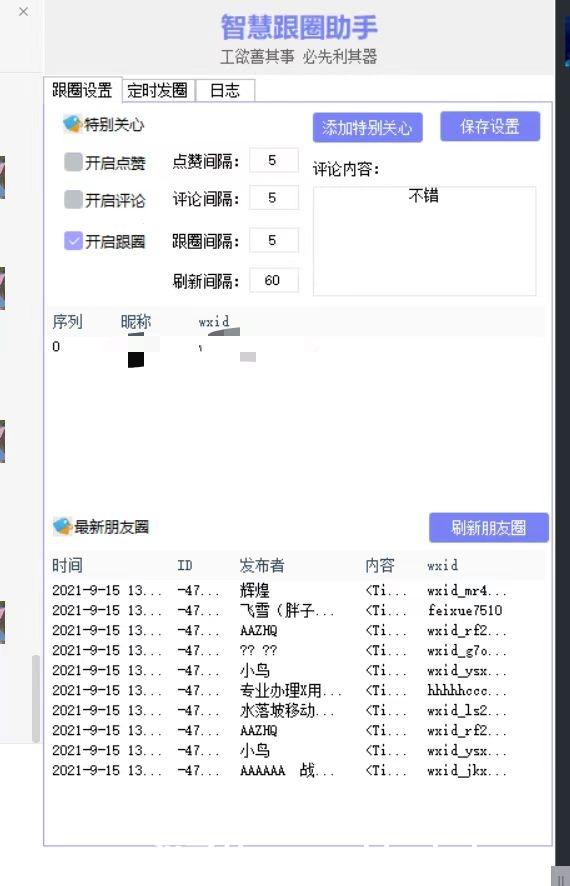Open the 日志 tab
Image resolution: width=570 pixels, height=886 pixels.
[225, 90]
